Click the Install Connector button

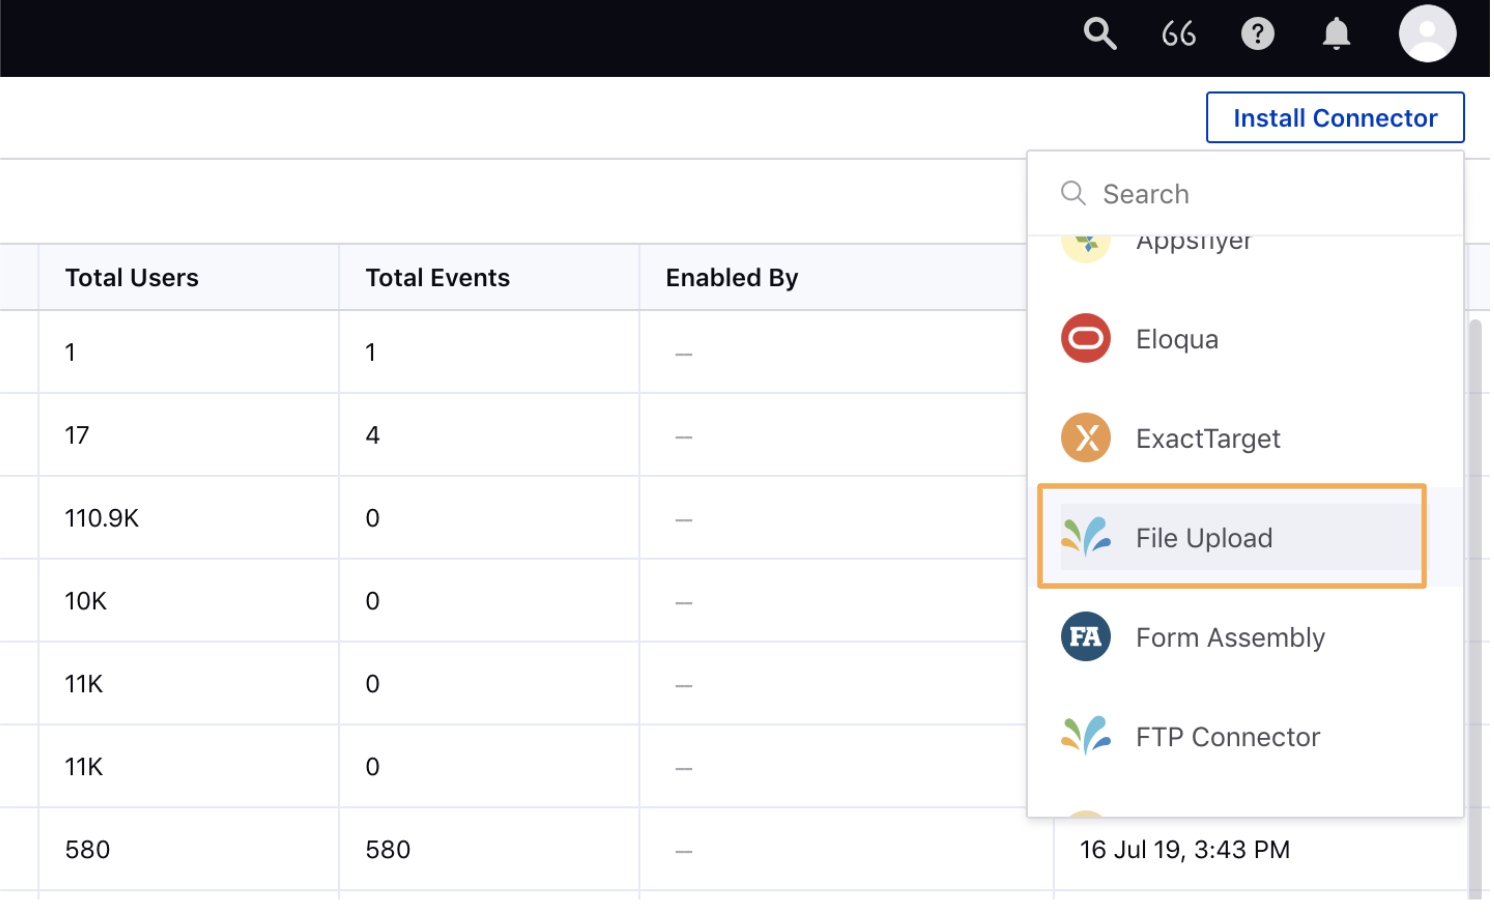coord(1335,118)
